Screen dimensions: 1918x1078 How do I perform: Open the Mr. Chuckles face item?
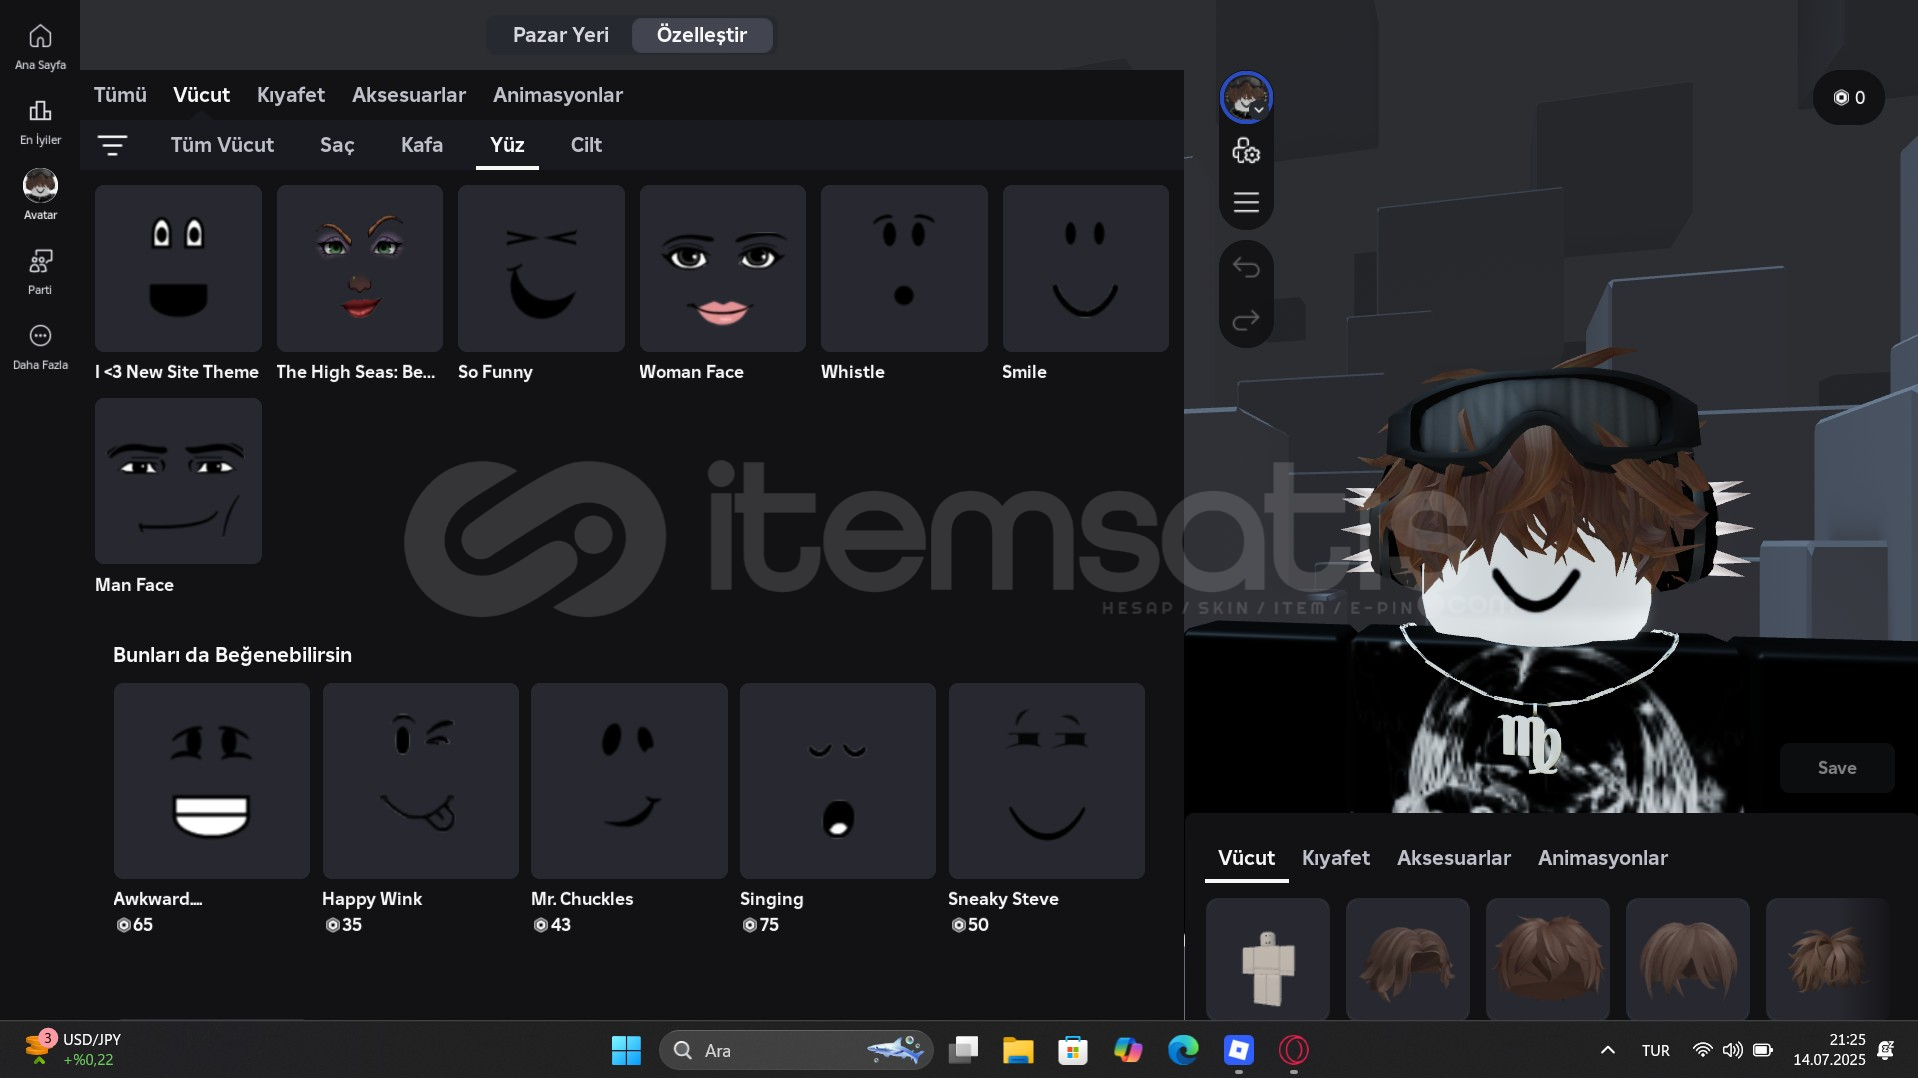coord(629,781)
